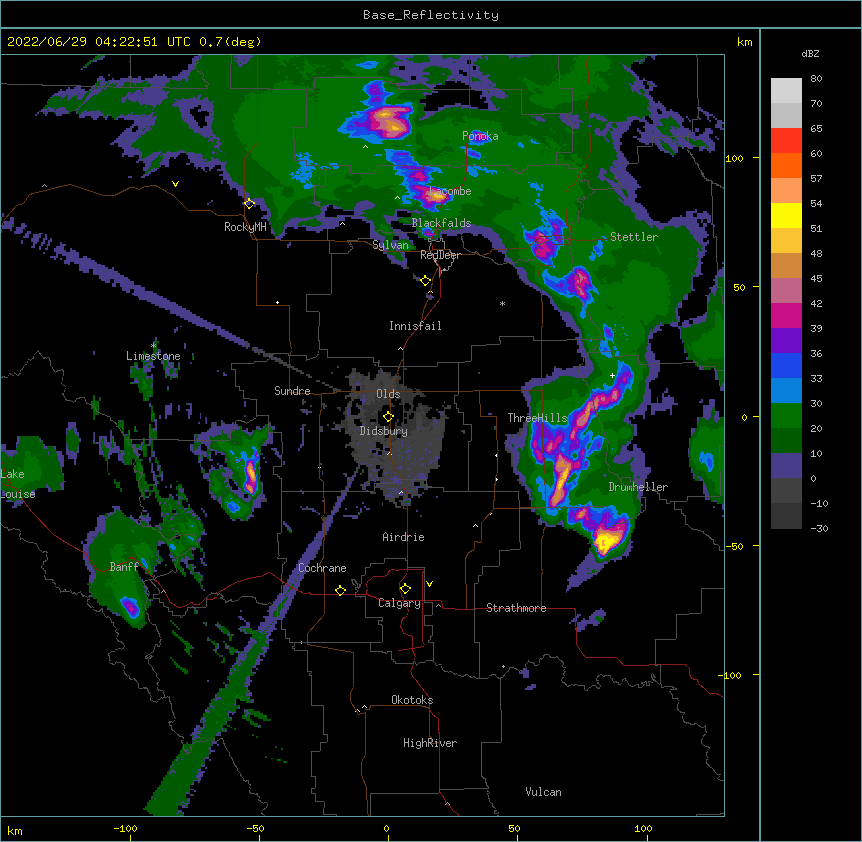Viewport: 862px width, 842px height.
Task: Click the Okotoks label
Action: tap(412, 700)
